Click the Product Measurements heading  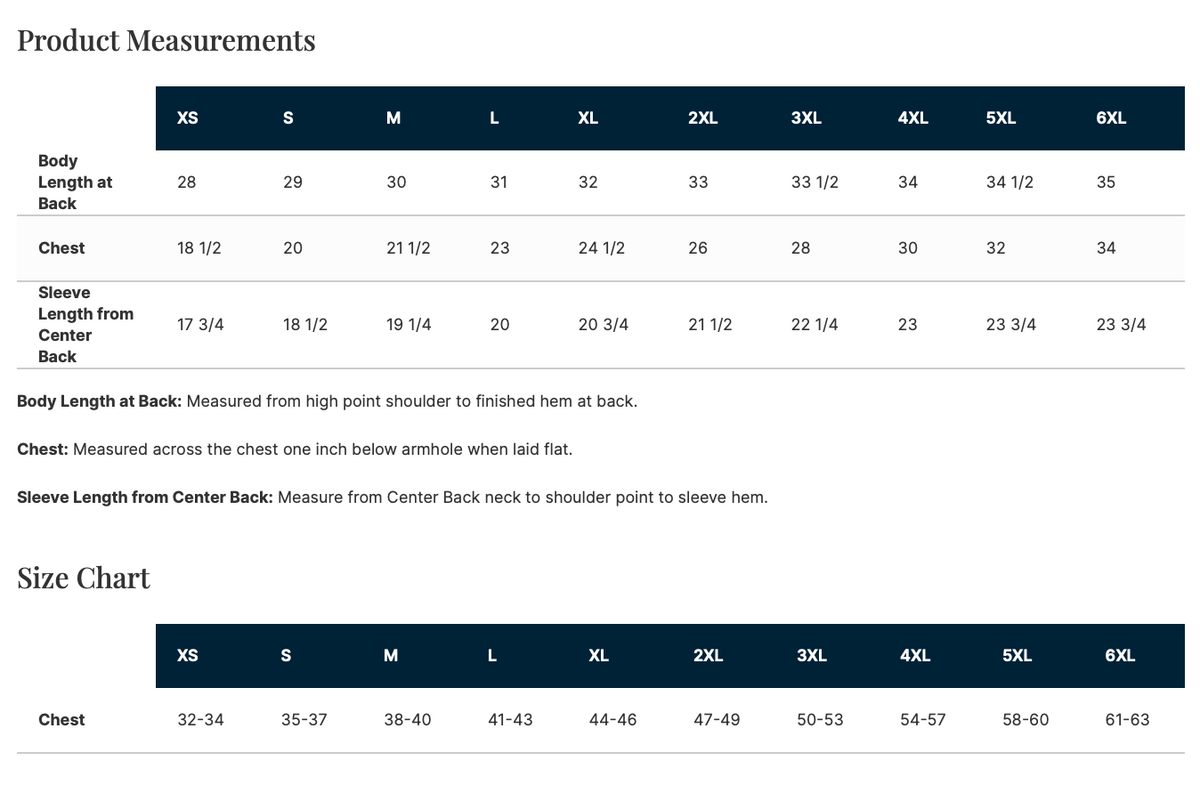click(166, 41)
